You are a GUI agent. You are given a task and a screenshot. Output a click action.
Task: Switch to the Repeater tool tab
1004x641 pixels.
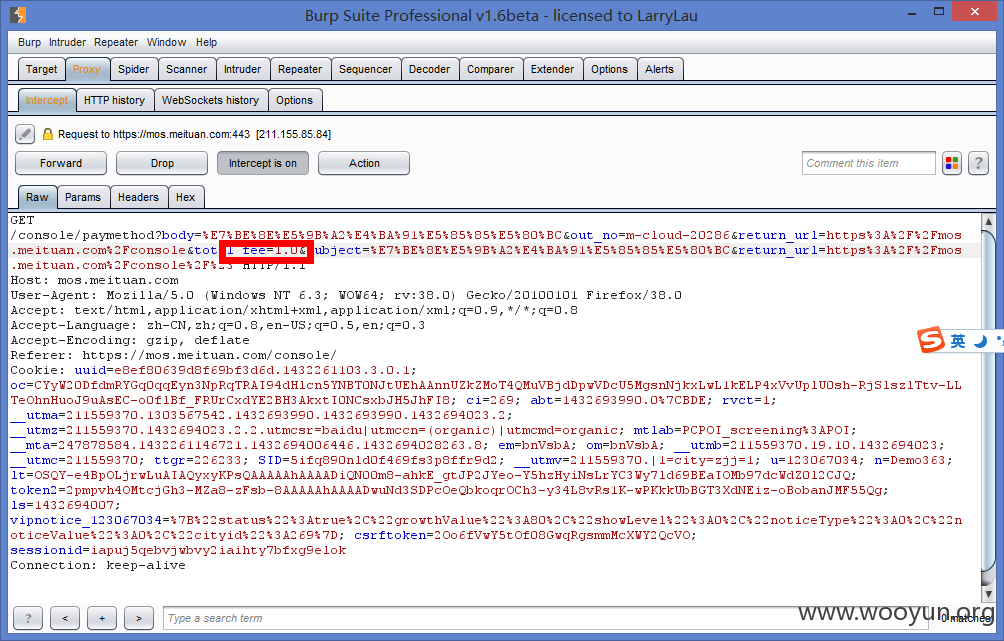300,69
